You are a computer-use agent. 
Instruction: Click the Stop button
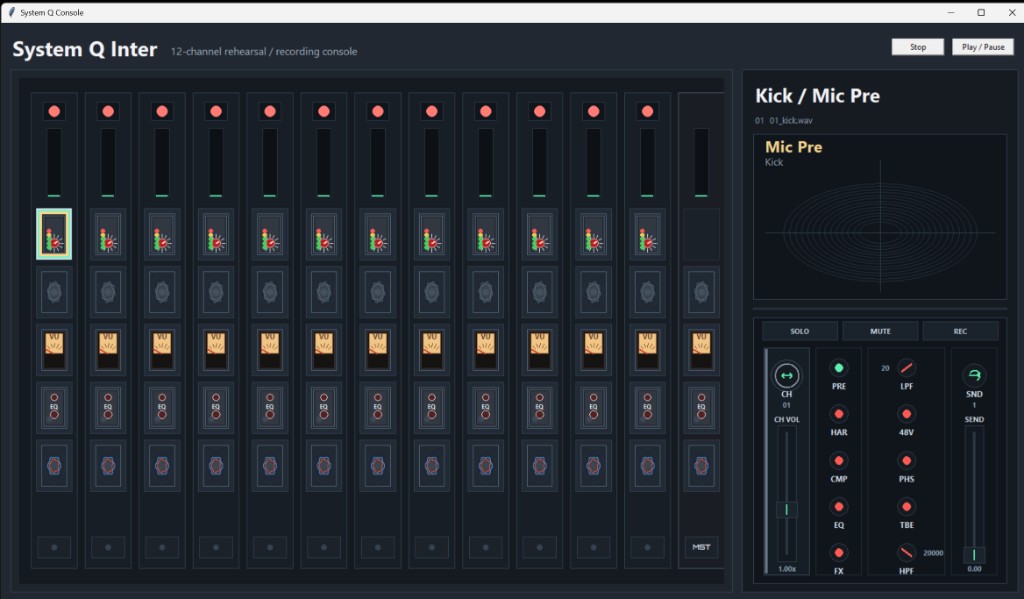918,47
